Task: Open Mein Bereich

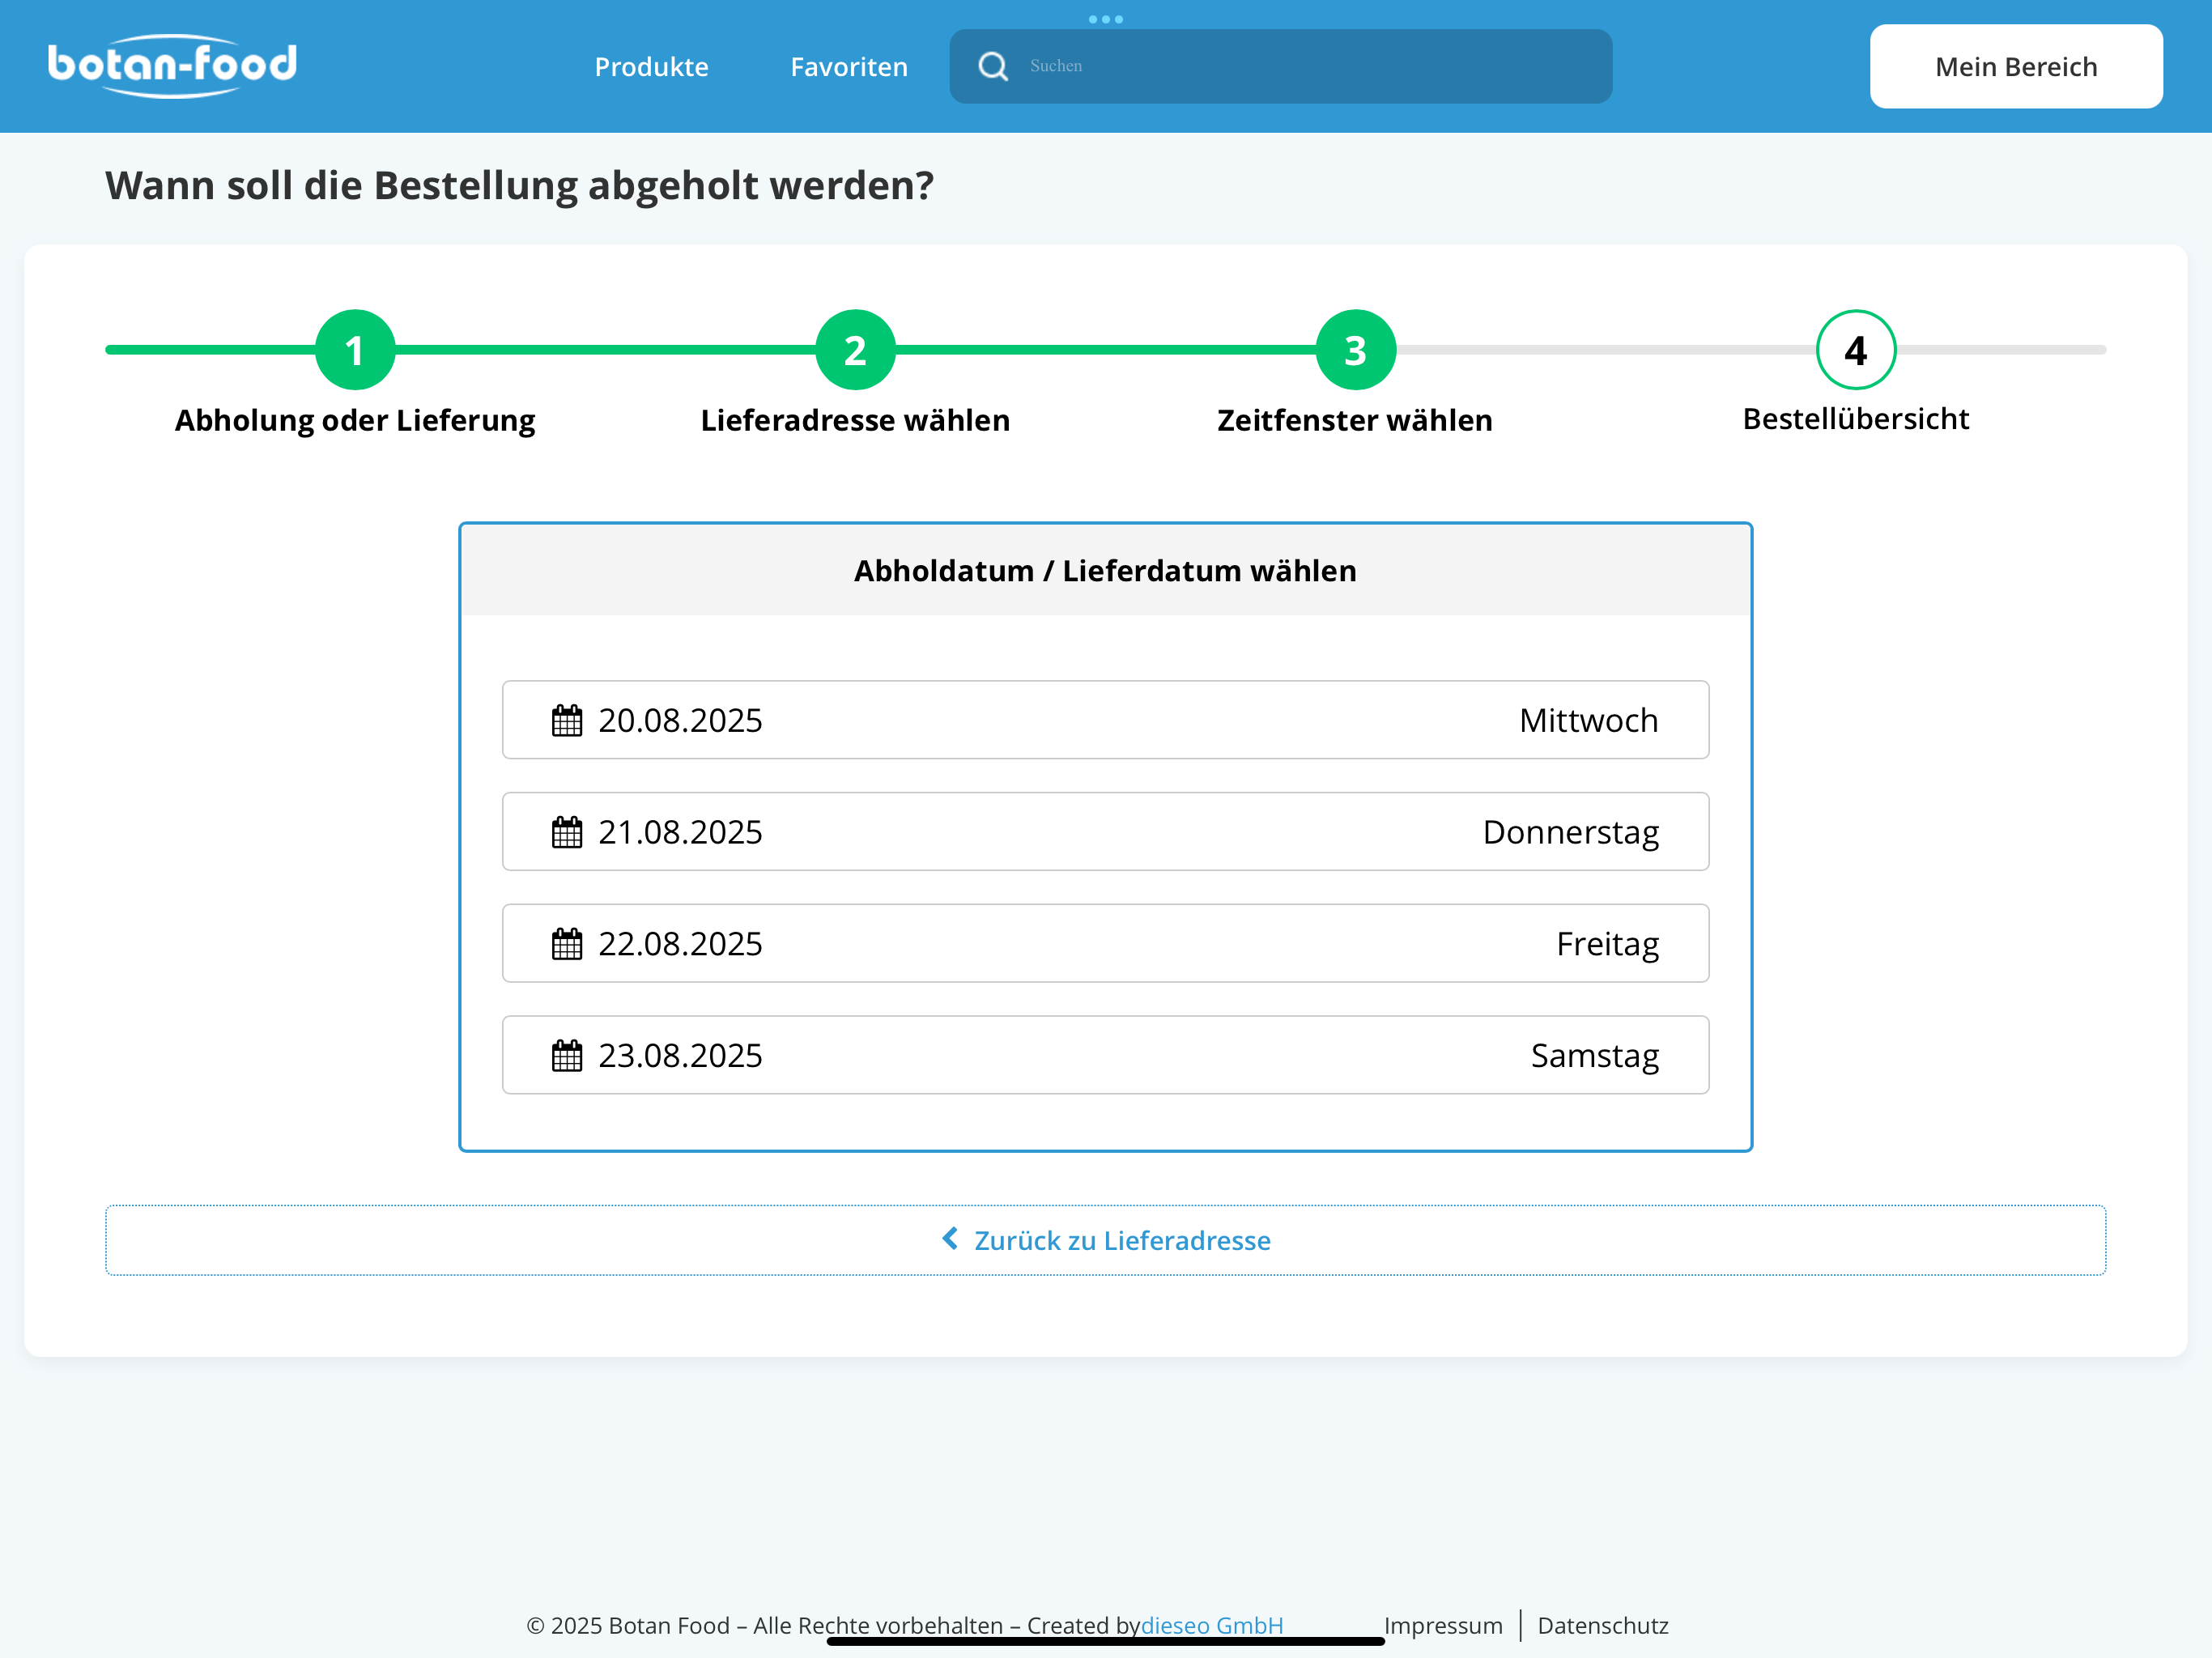Action: coord(2016,67)
